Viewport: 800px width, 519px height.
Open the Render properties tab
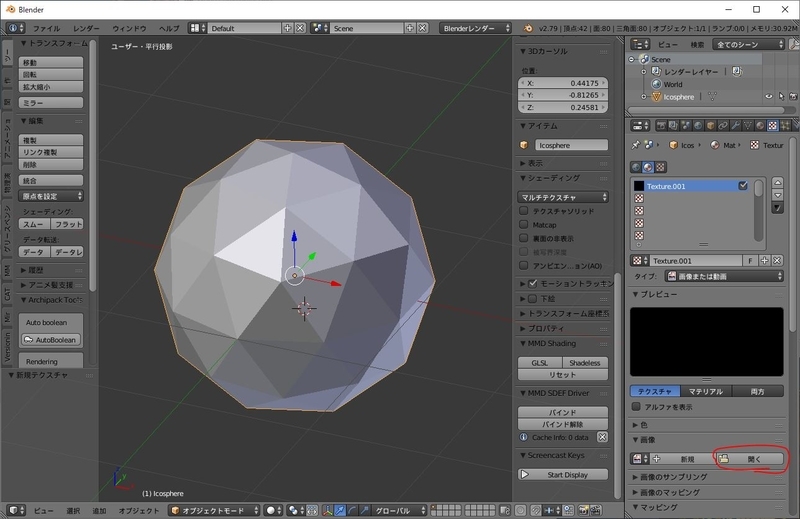pyautogui.click(x=661, y=126)
